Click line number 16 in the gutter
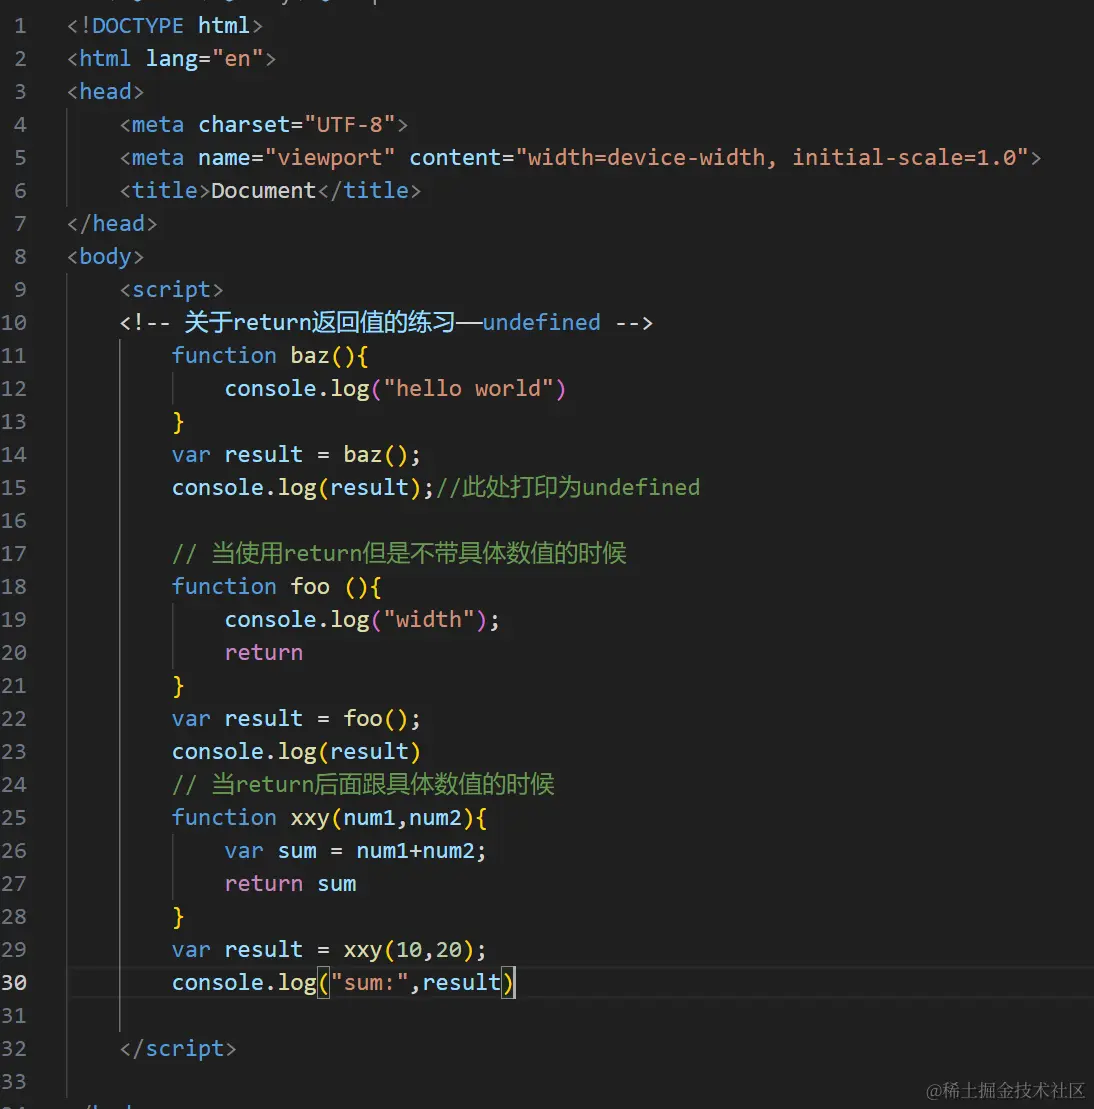This screenshot has height=1109, width=1094. 13,521
